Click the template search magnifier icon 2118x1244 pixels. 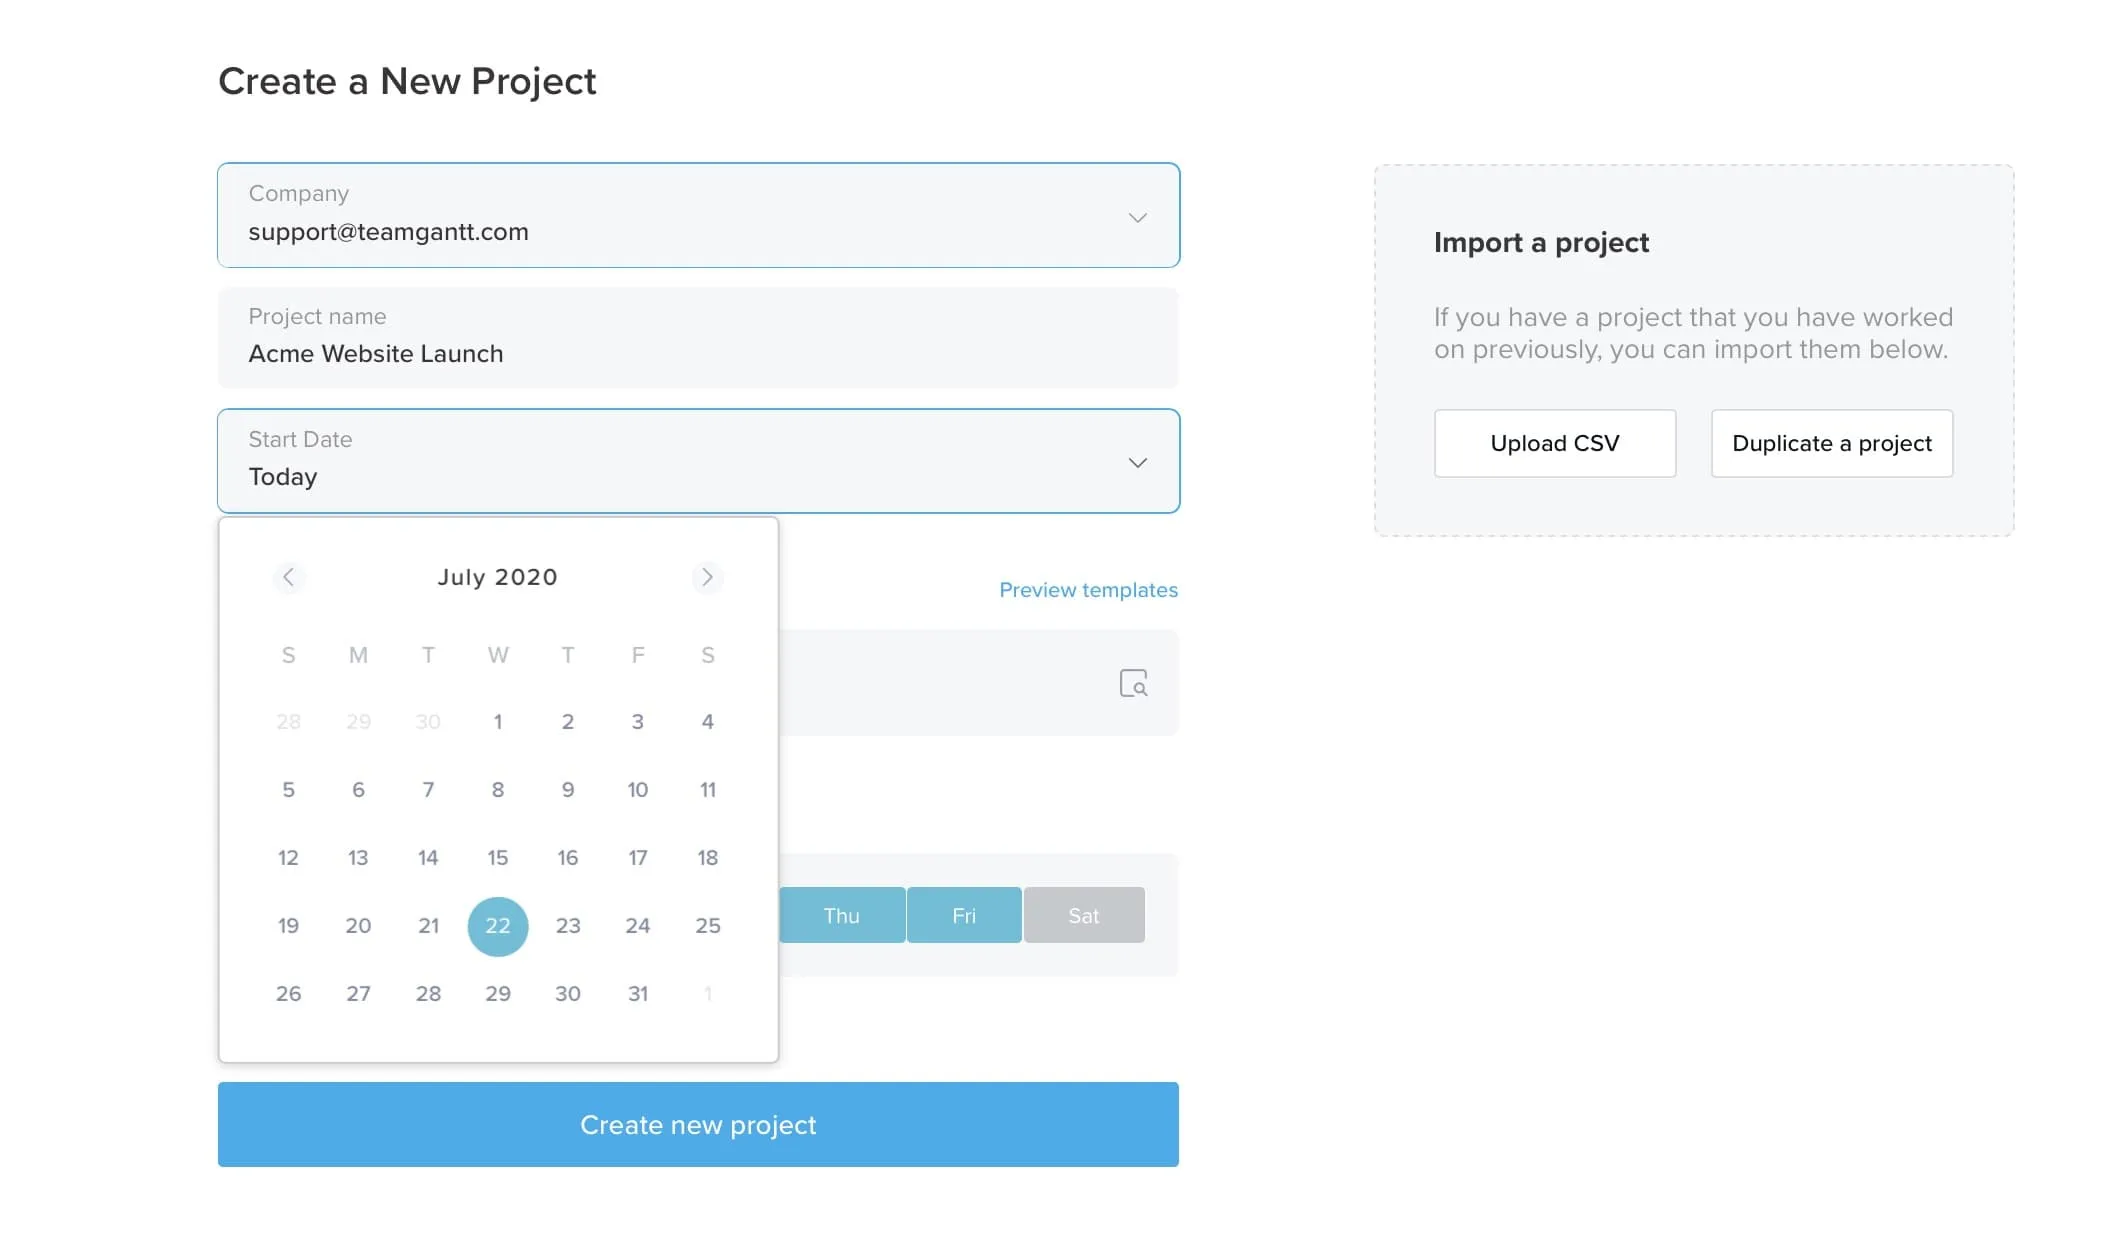[1134, 684]
